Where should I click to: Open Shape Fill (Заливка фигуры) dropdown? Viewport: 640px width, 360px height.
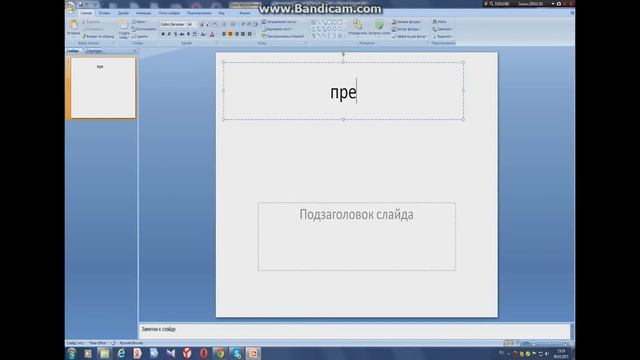click(x=407, y=22)
